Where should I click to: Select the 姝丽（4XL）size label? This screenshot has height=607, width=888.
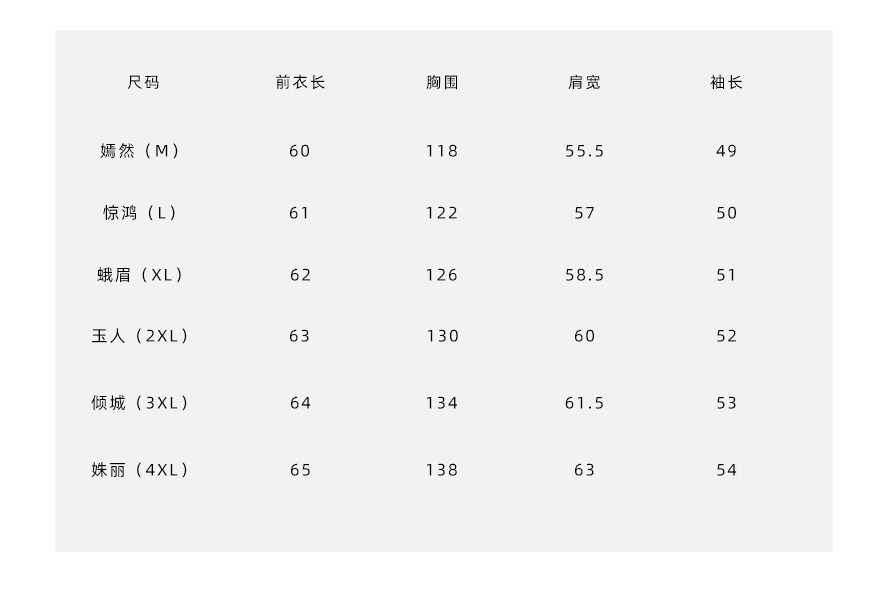point(141,470)
